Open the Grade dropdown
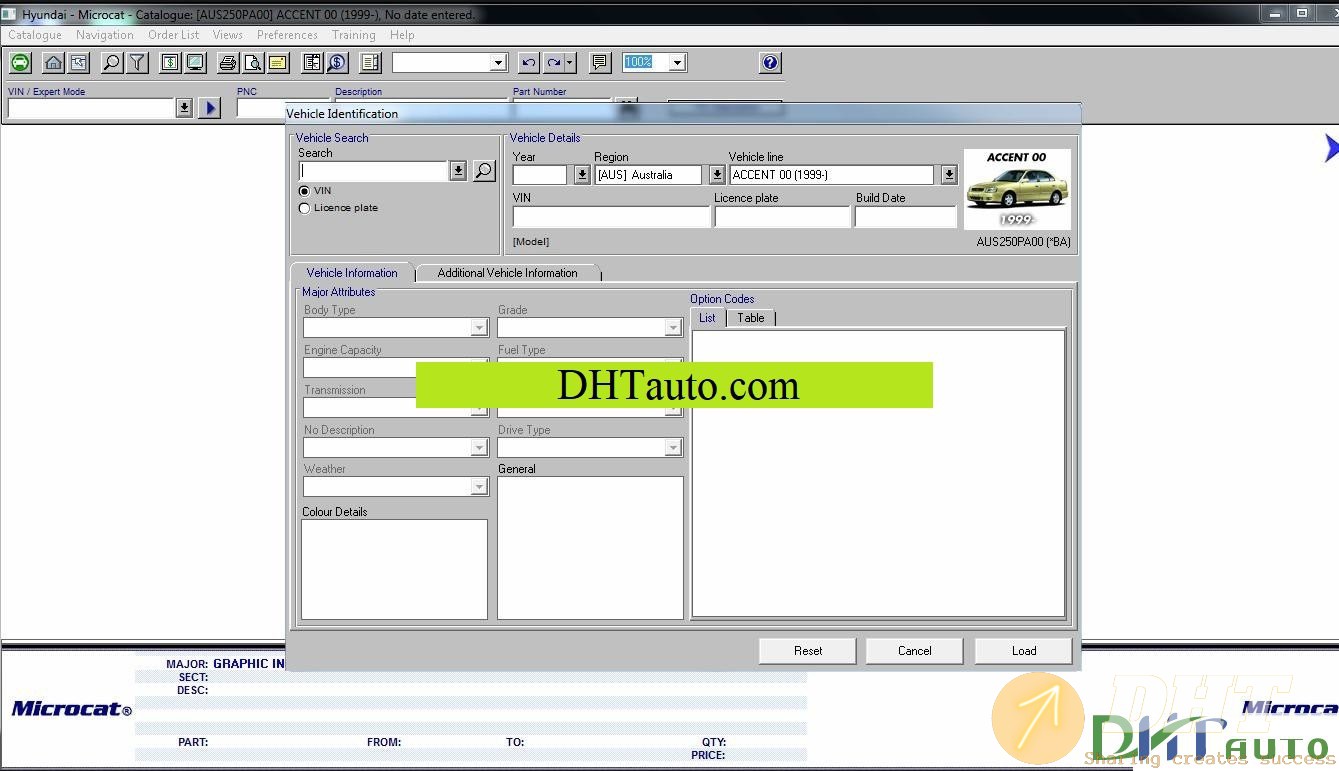The width and height of the screenshot is (1339, 771). point(673,328)
